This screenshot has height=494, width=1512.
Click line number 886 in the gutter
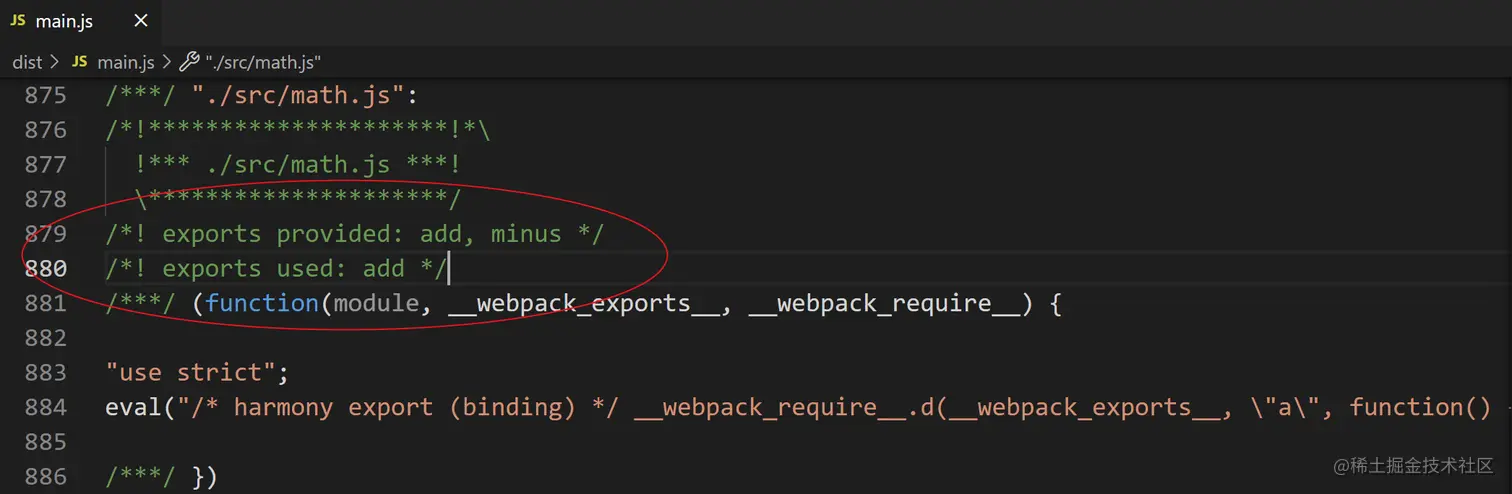point(46,476)
